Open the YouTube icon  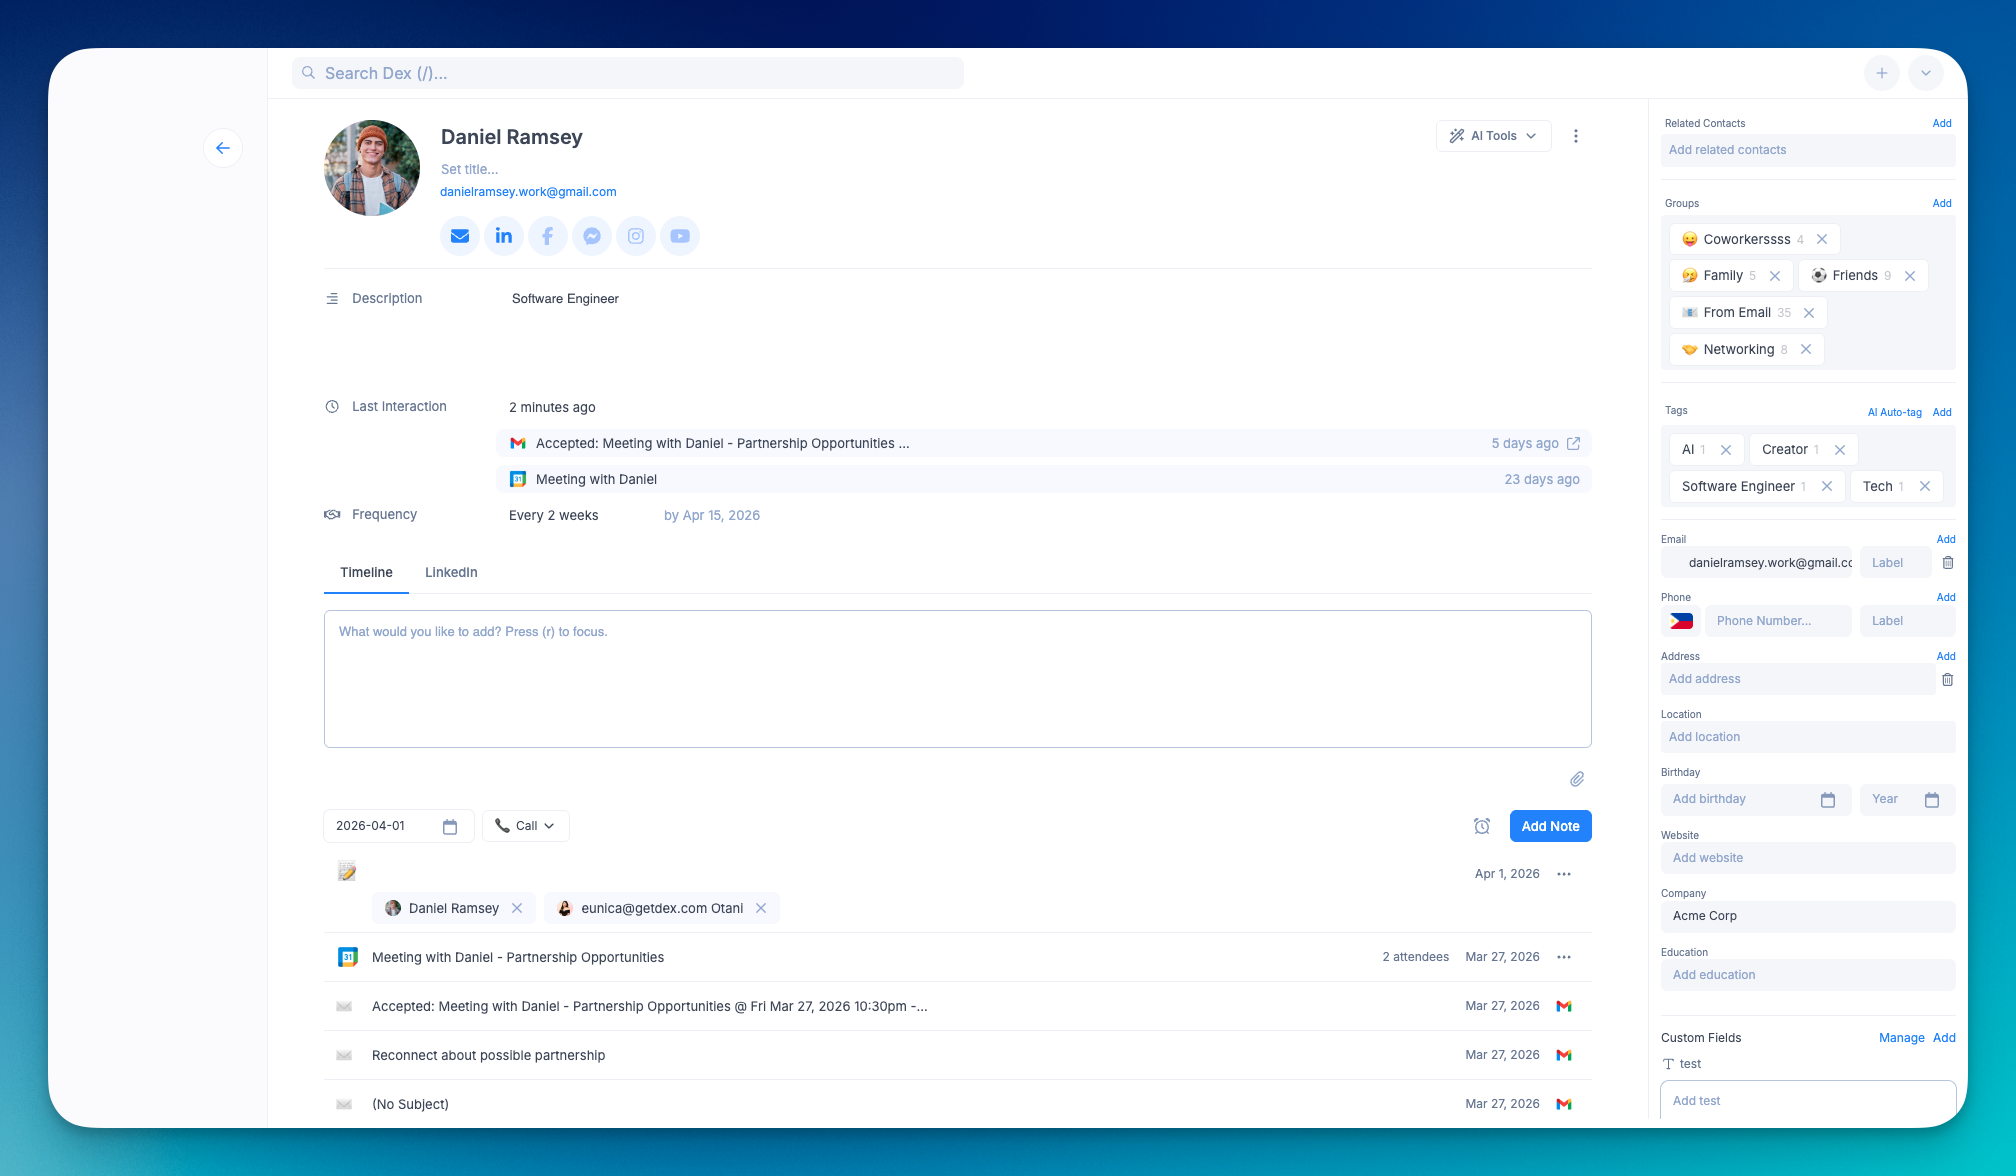click(680, 236)
